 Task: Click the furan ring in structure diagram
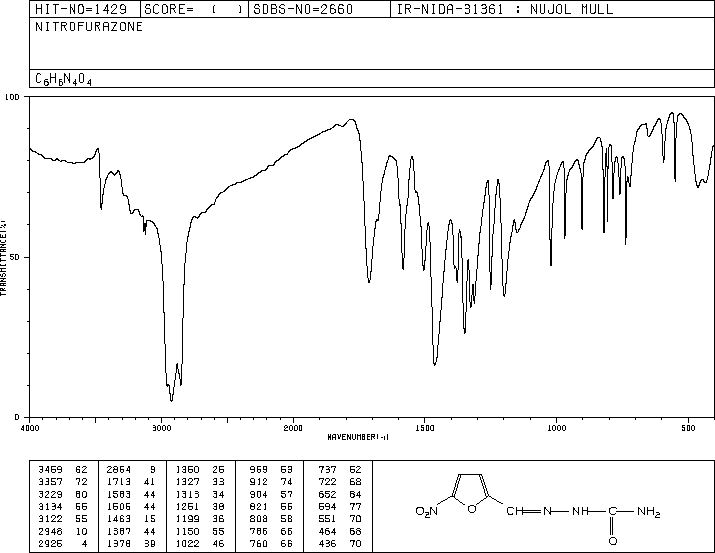tap(471, 493)
